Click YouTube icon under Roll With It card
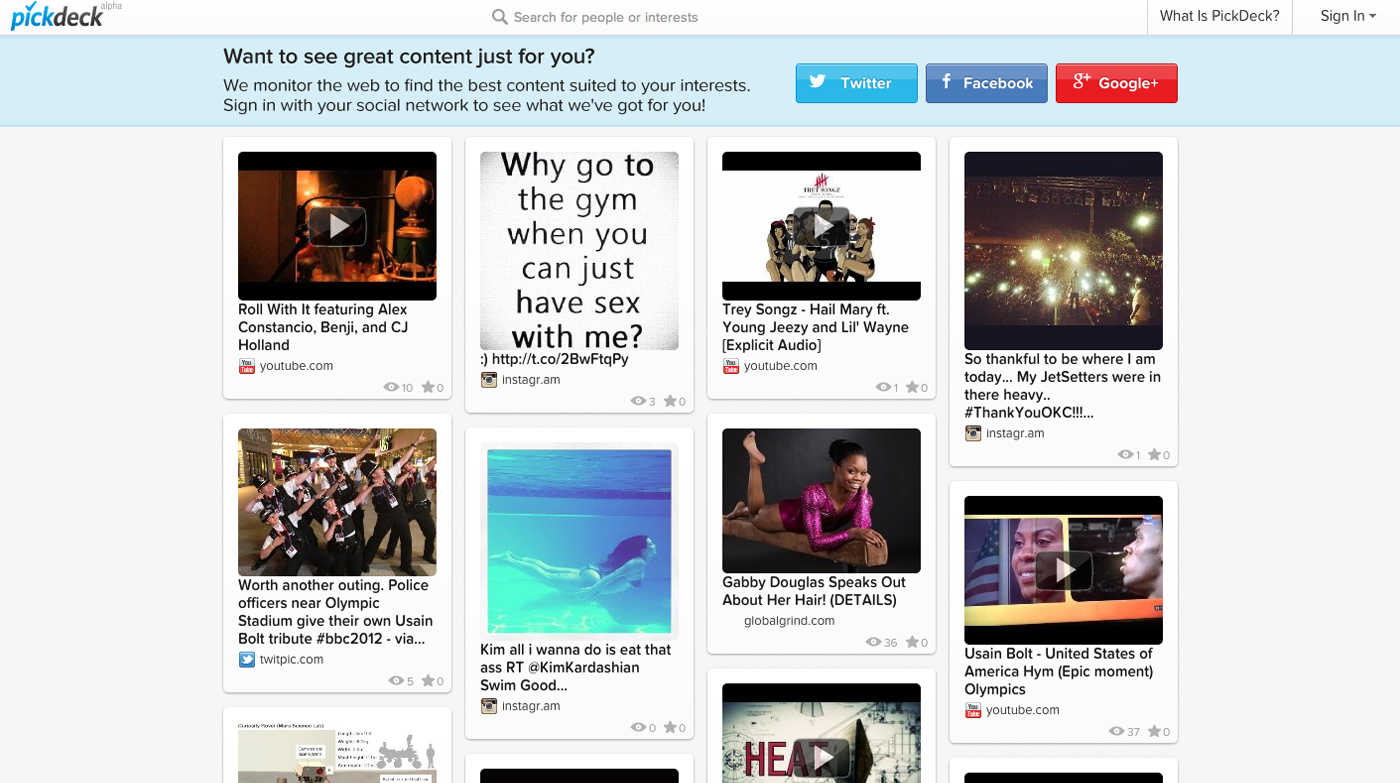1400x783 pixels. pyautogui.click(x=247, y=366)
